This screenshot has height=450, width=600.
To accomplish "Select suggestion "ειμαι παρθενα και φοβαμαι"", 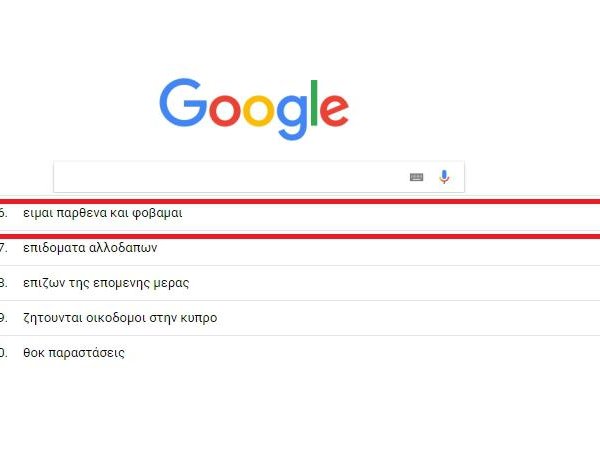I will point(103,213).
